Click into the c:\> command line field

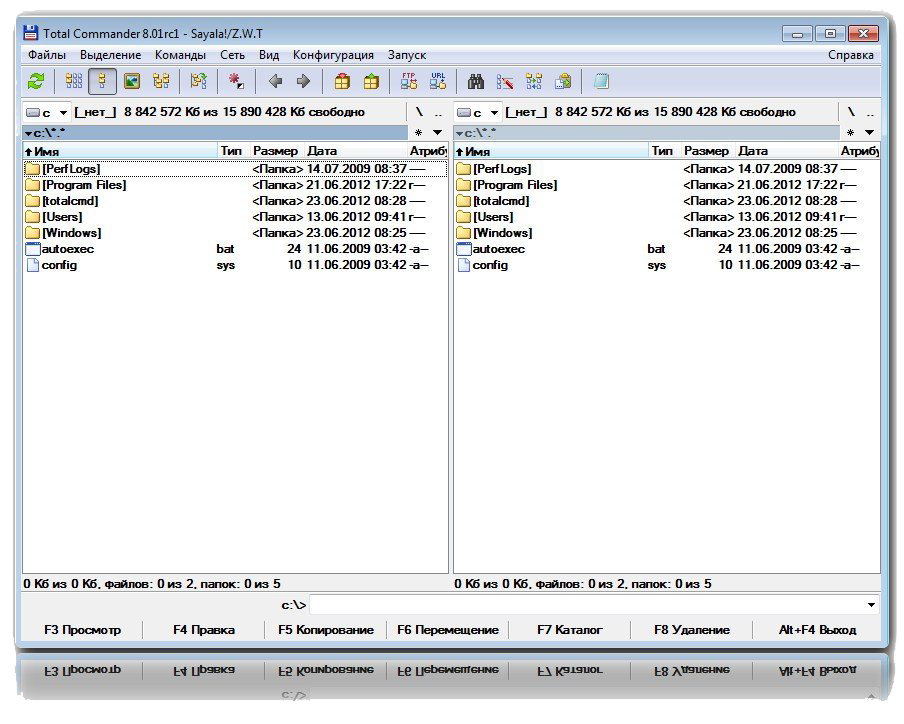(x=587, y=605)
